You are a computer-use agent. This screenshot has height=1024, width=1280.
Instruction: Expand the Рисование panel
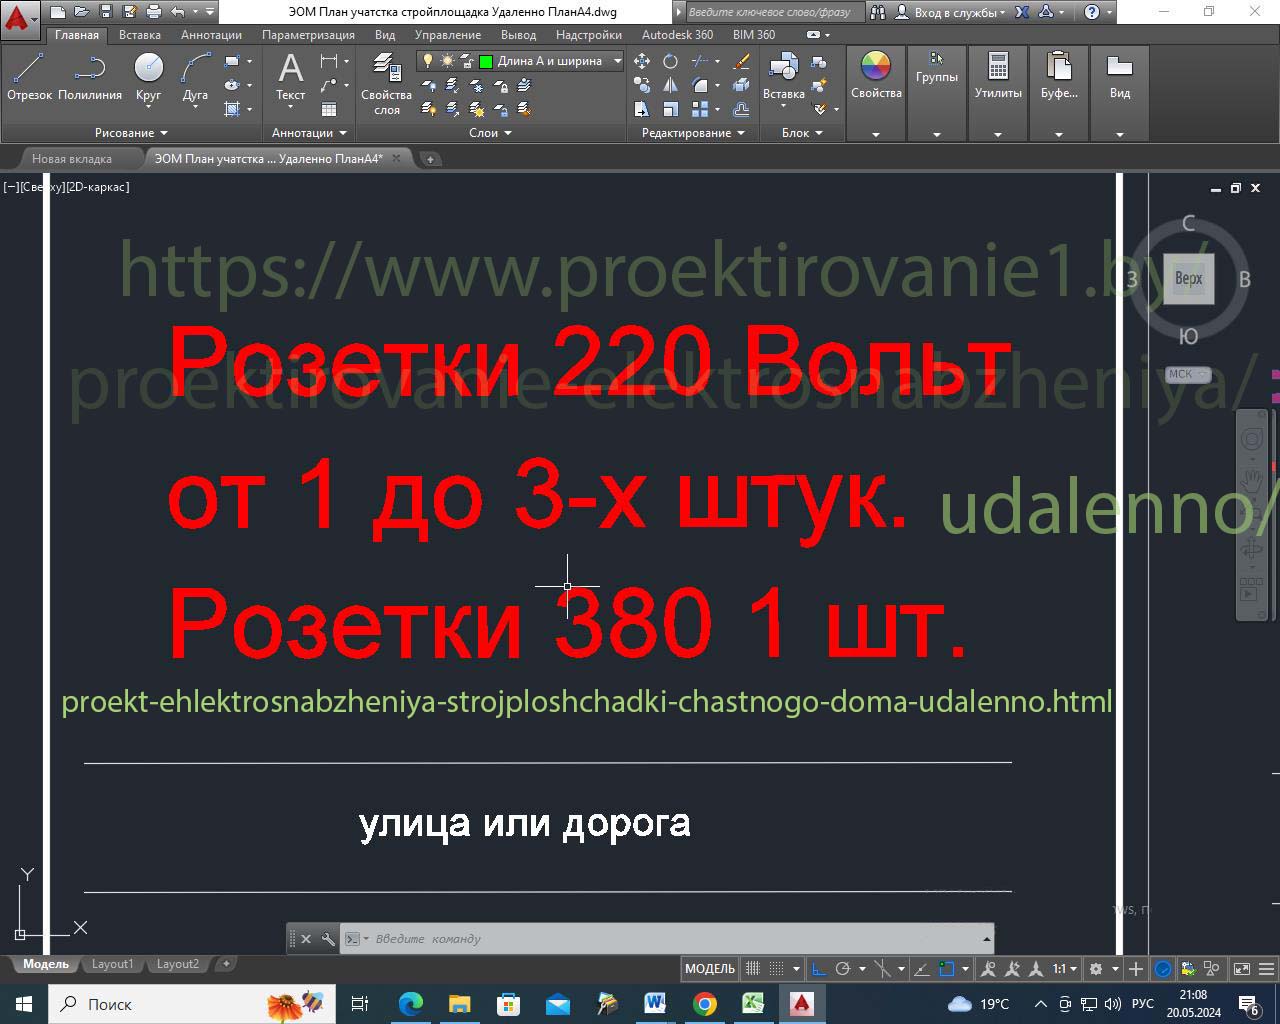(131, 133)
